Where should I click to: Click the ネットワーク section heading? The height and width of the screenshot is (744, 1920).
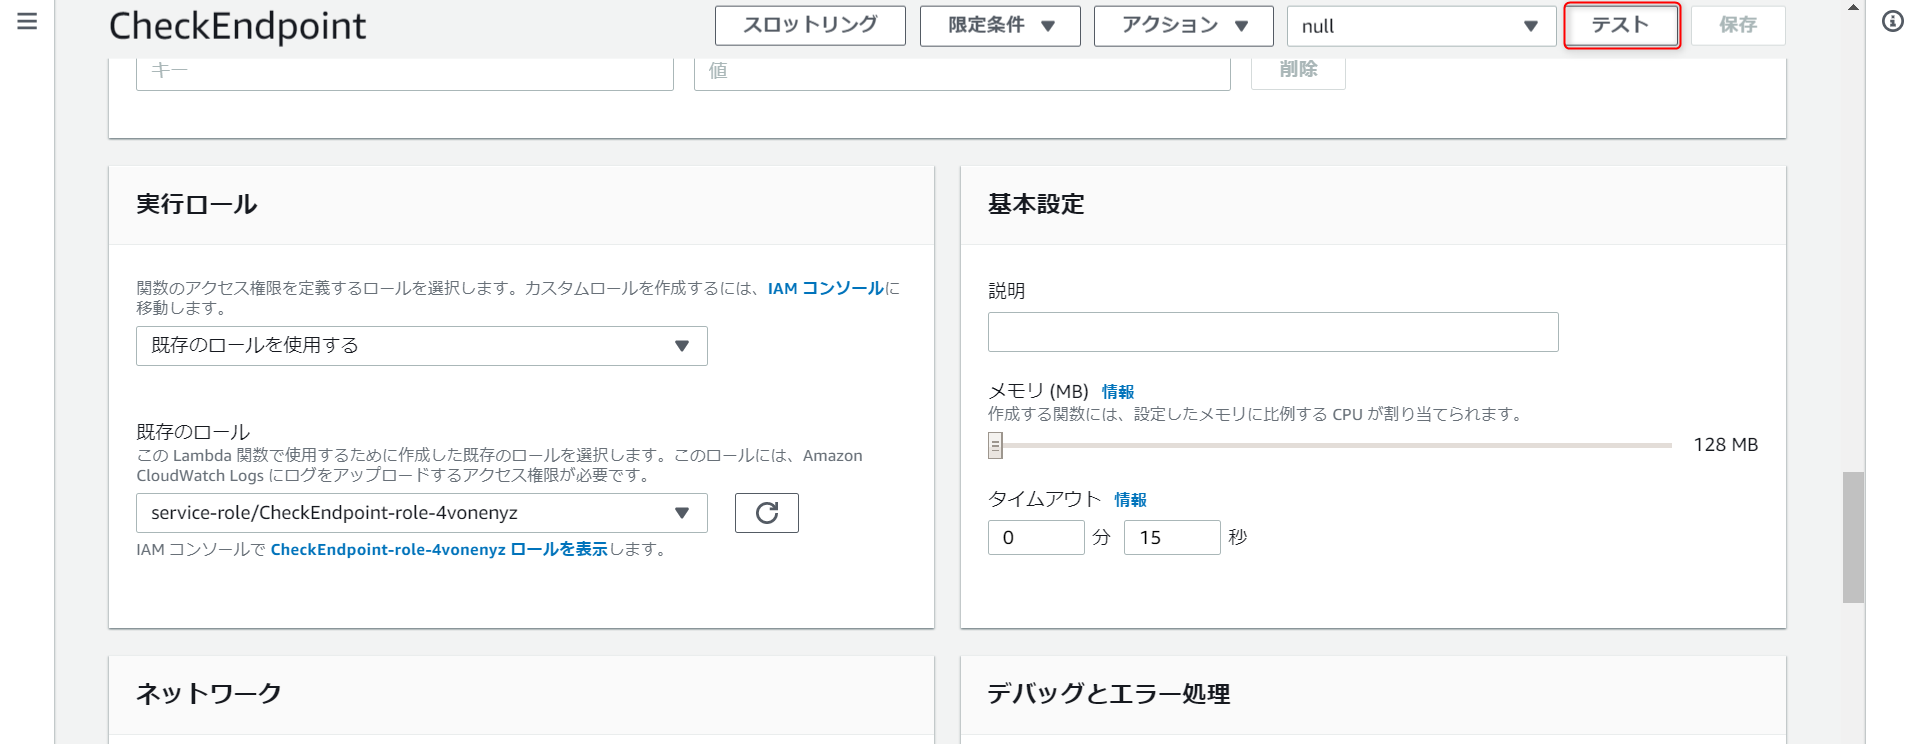pos(209,694)
